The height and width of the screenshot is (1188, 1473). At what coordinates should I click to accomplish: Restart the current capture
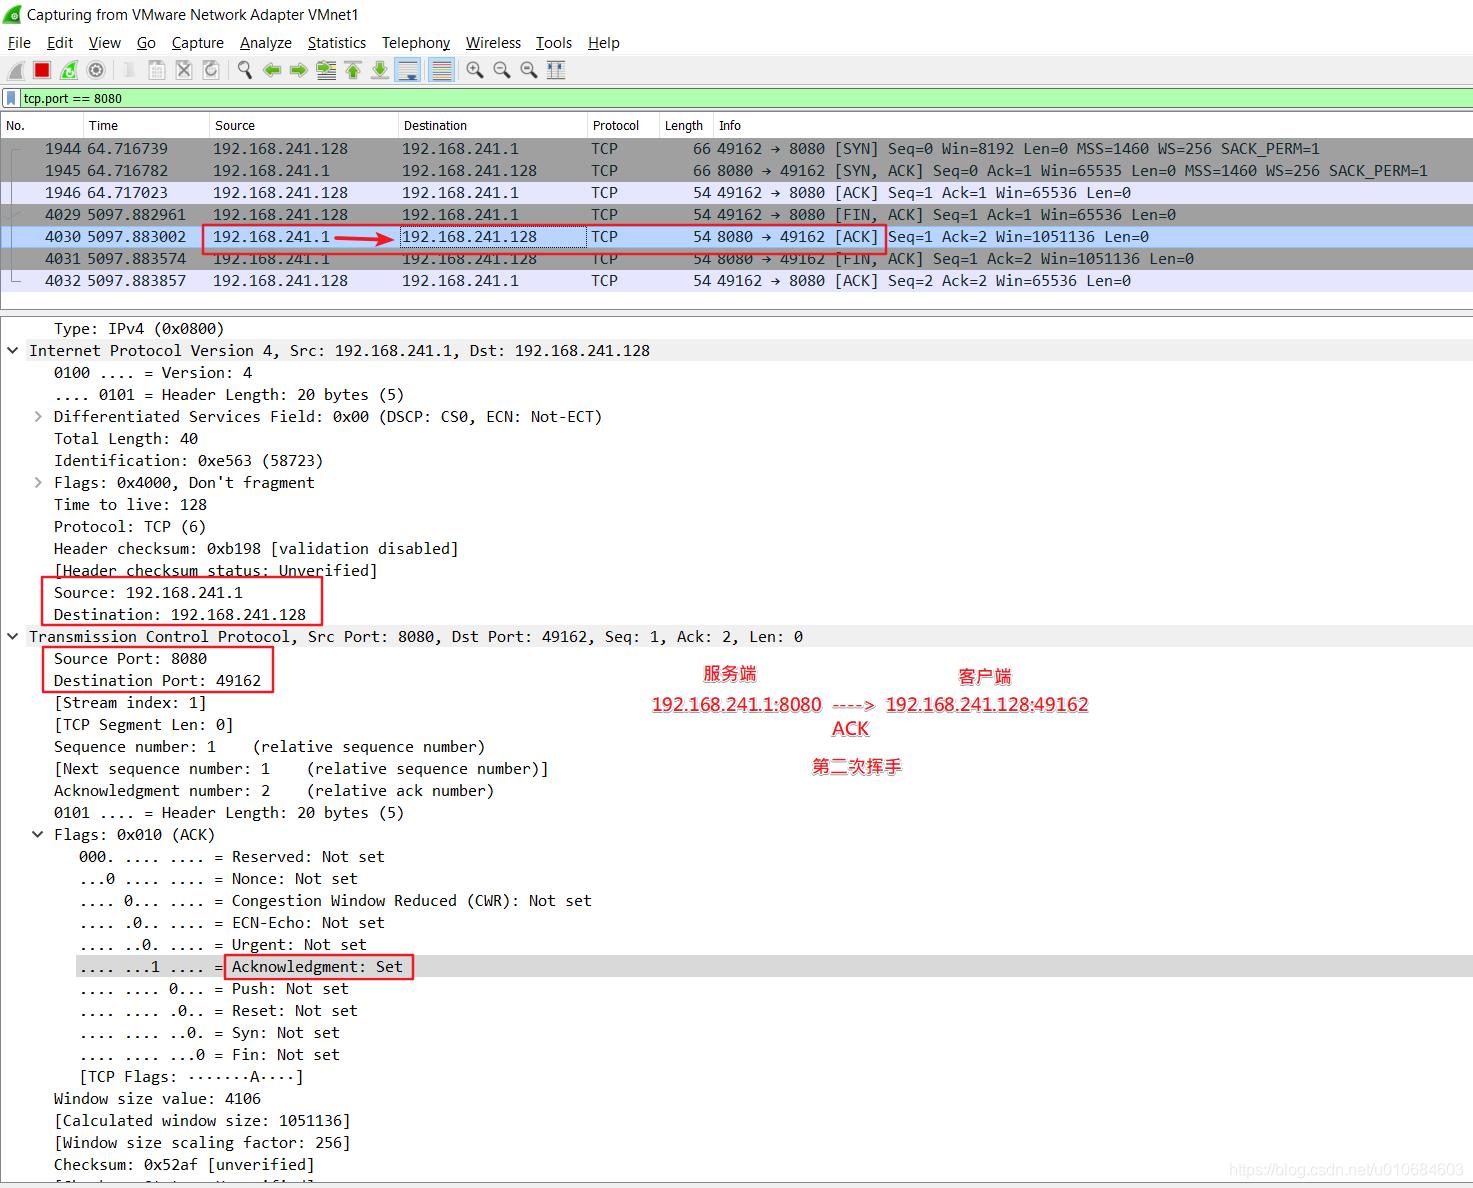pyautogui.click(x=69, y=70)
